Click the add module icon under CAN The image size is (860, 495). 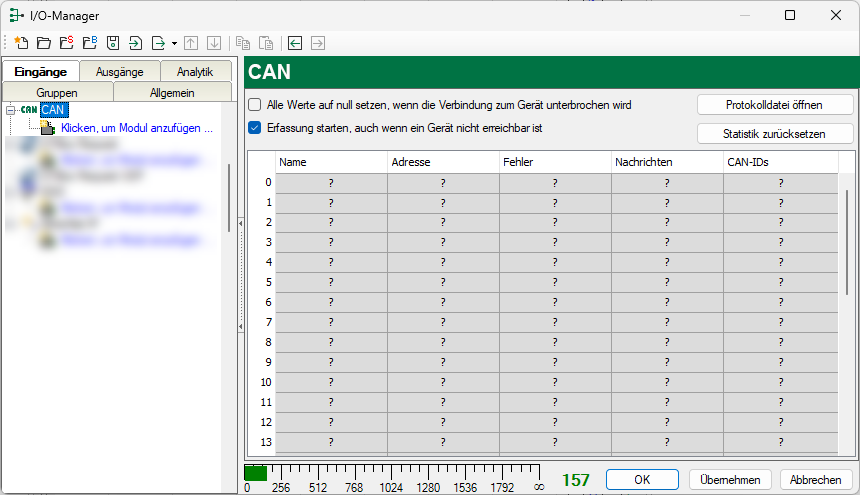click(x=48, y=128)
